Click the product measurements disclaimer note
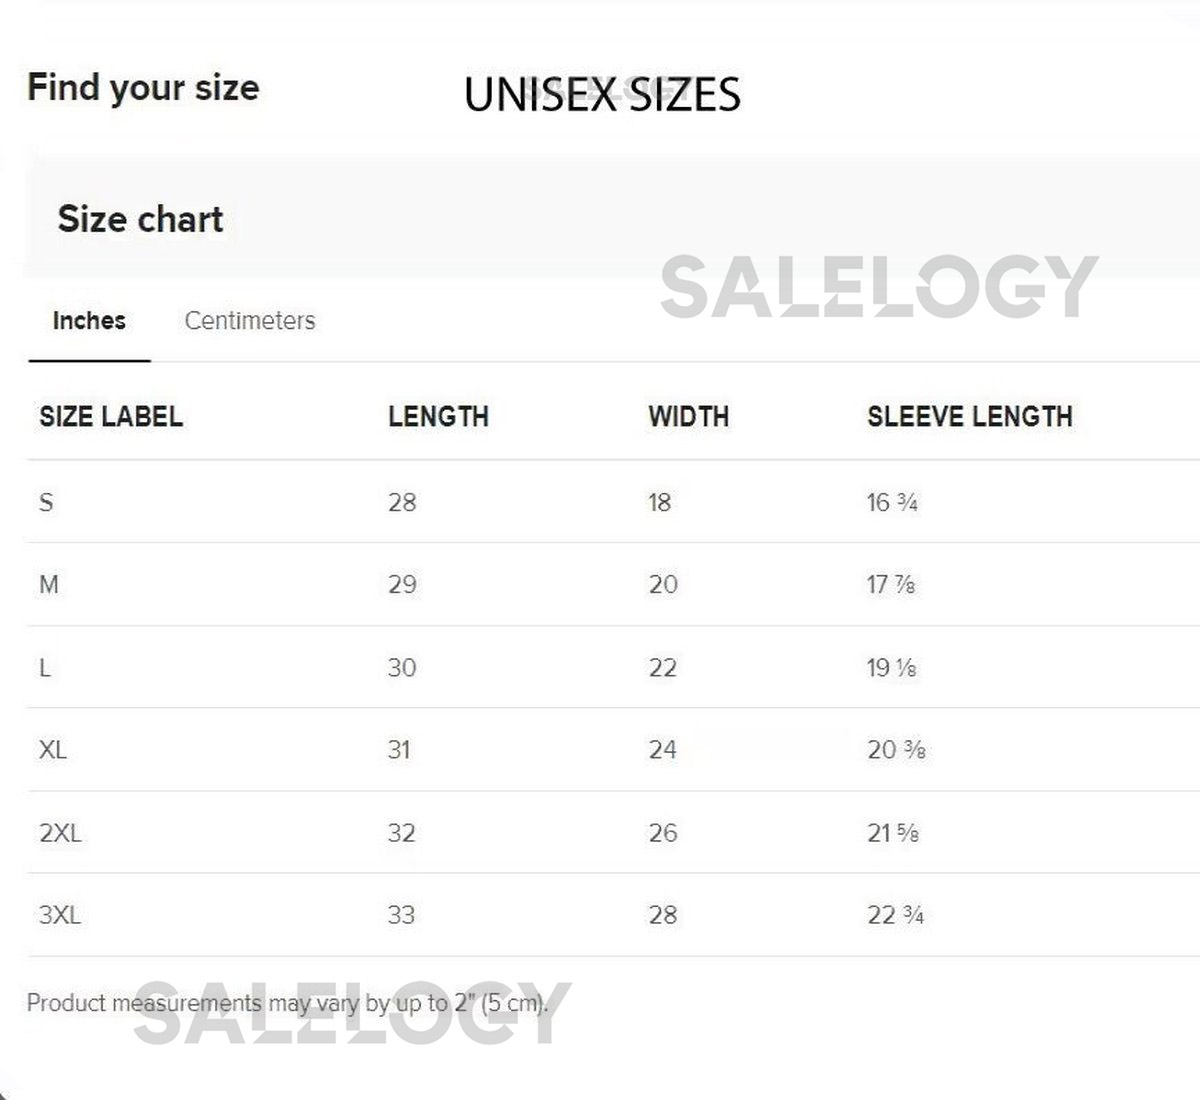Screen dimensions: 1200x1100 287,1003
